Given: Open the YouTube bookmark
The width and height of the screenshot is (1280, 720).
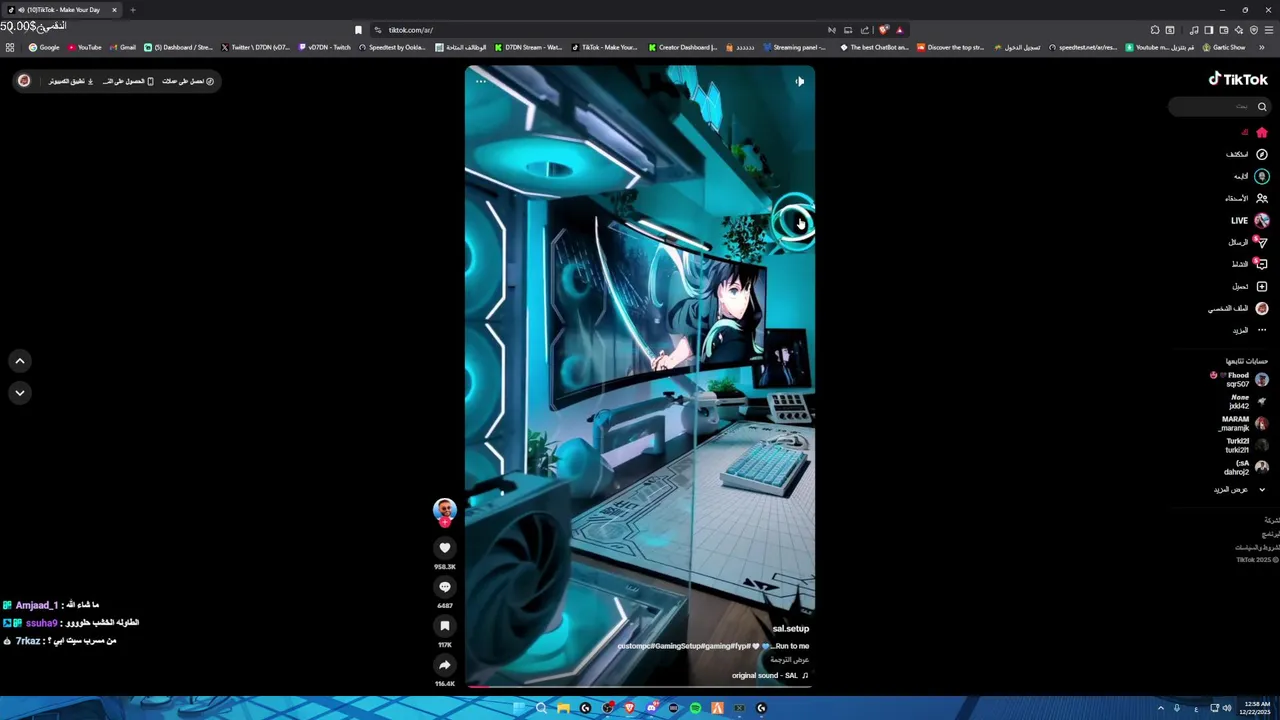Looking at the screenshot, I should coord(85,47).
